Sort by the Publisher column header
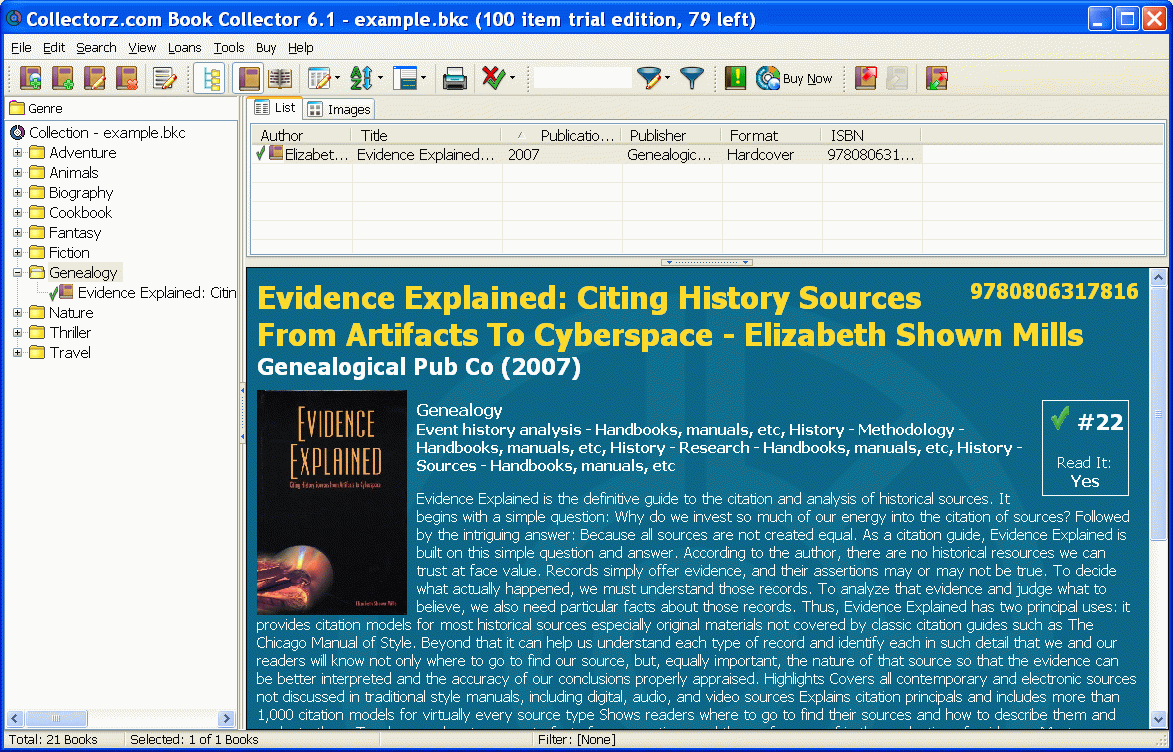 click(x=671, y=135)
